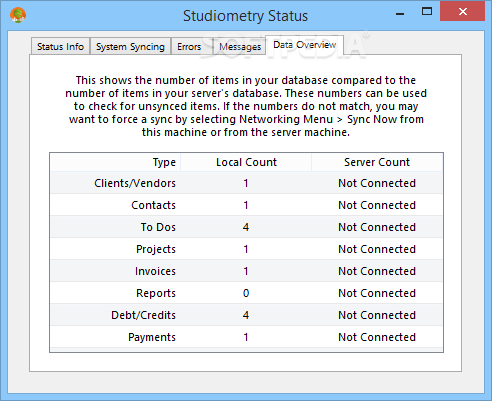Select the Projects row label
The image size is (492, 401).
(156, 249)
